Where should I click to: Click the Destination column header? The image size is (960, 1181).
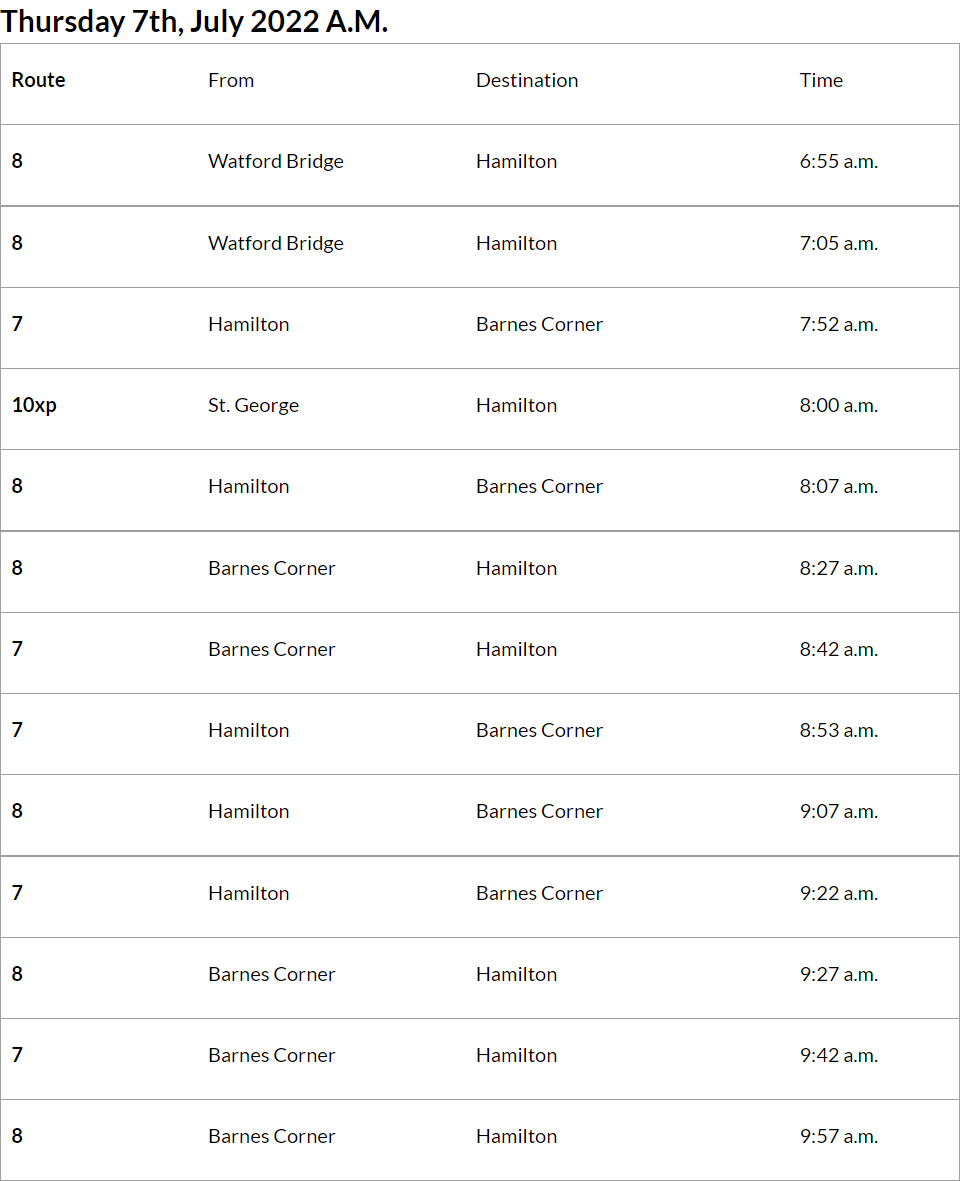(527, 81)
